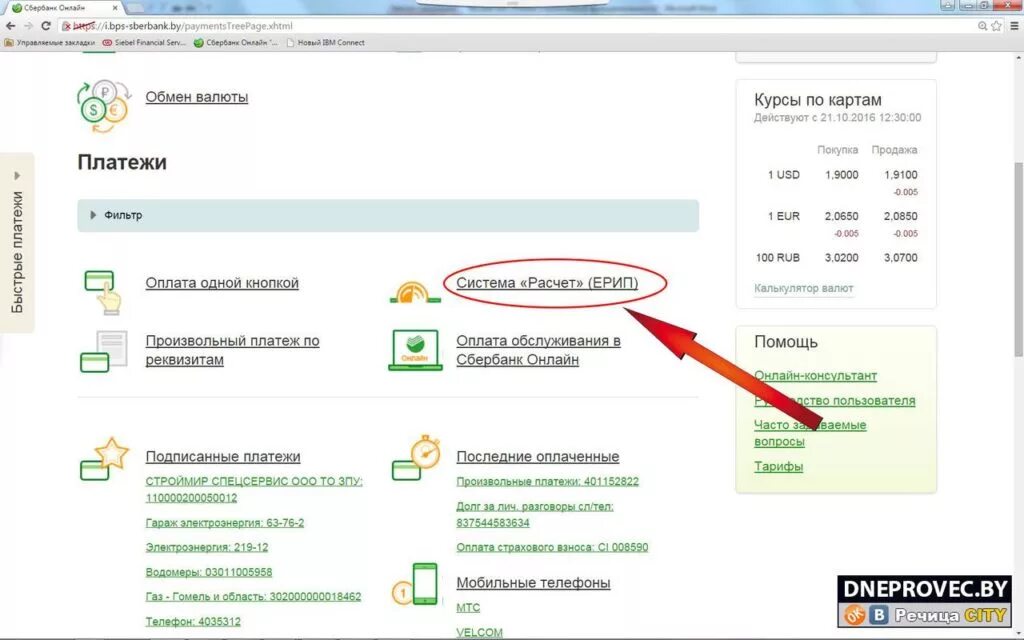Open the Тарифы help link

(x=778, y=466)
